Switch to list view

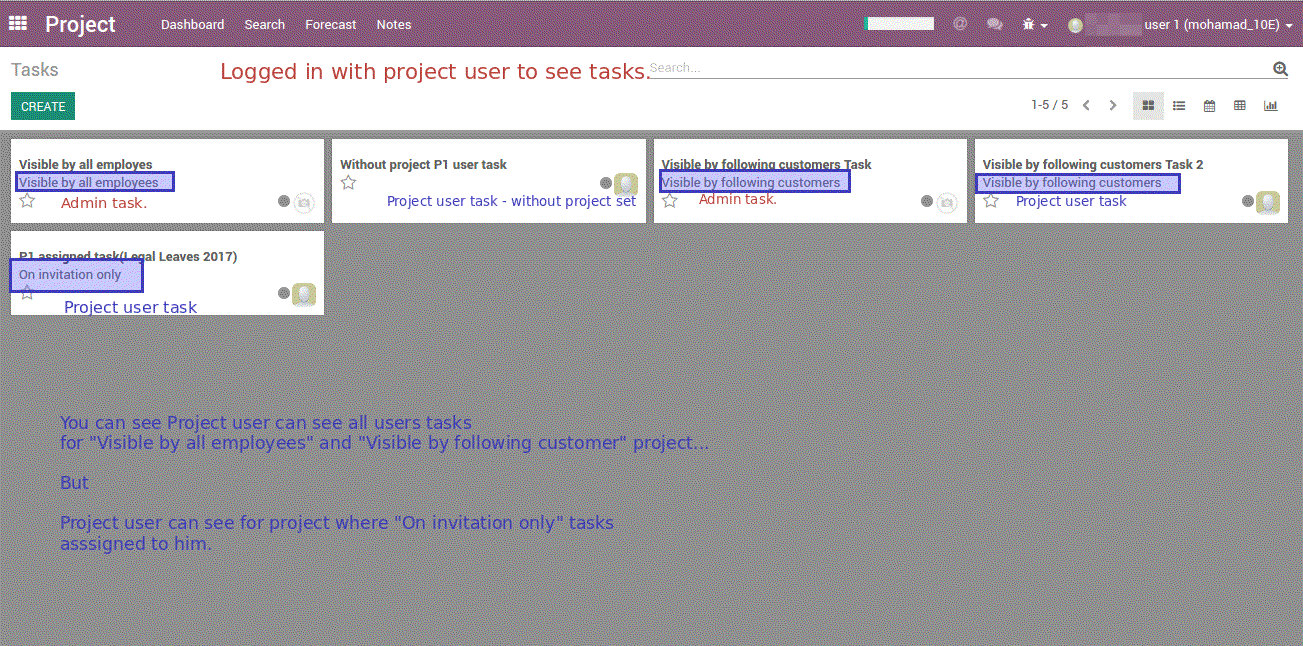(x=1179, y=106)
